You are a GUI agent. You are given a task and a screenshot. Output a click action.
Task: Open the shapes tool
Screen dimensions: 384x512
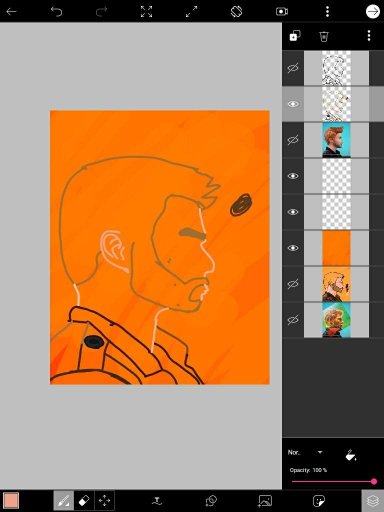tap(211, 501)
